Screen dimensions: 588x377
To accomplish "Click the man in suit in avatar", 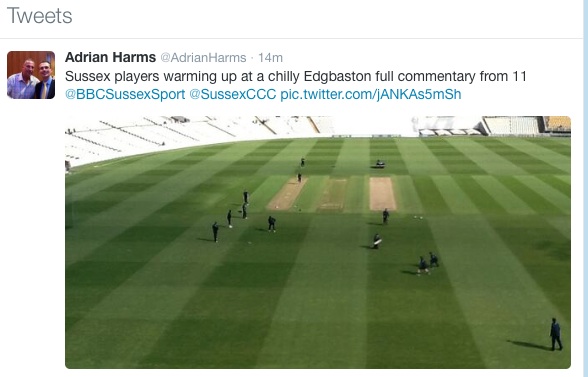I will click(45, 81).
